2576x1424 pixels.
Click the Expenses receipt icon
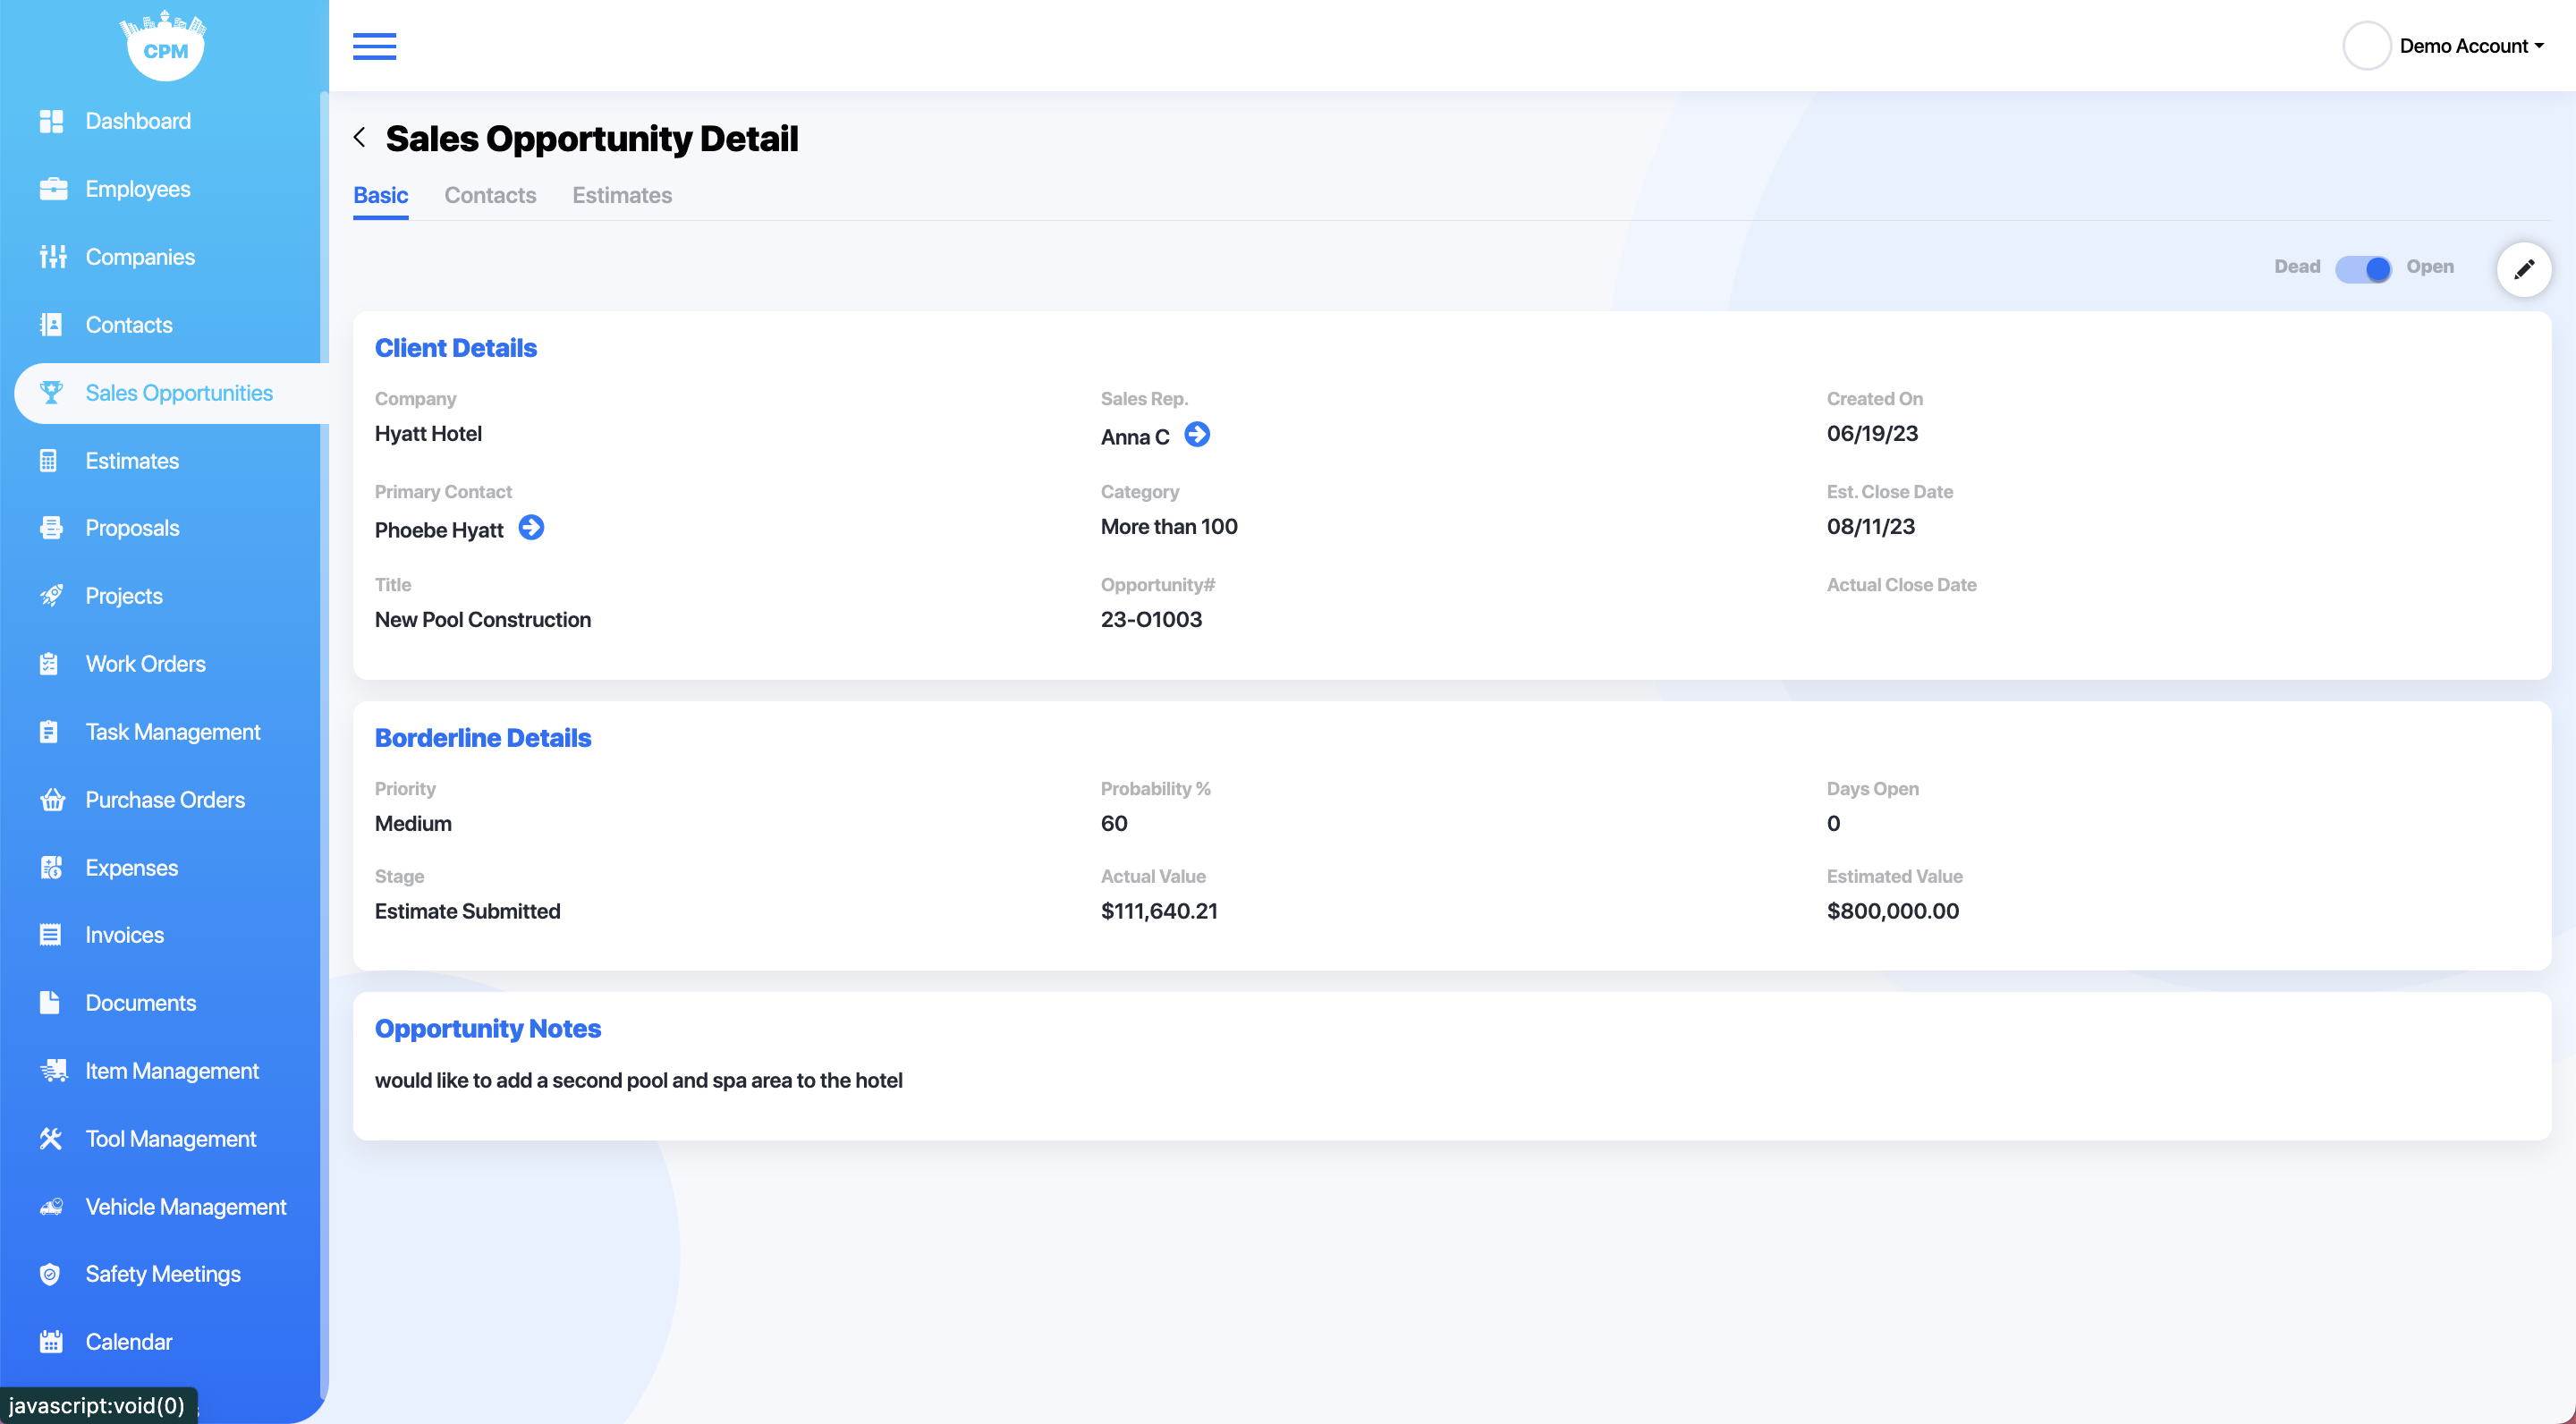51,868
